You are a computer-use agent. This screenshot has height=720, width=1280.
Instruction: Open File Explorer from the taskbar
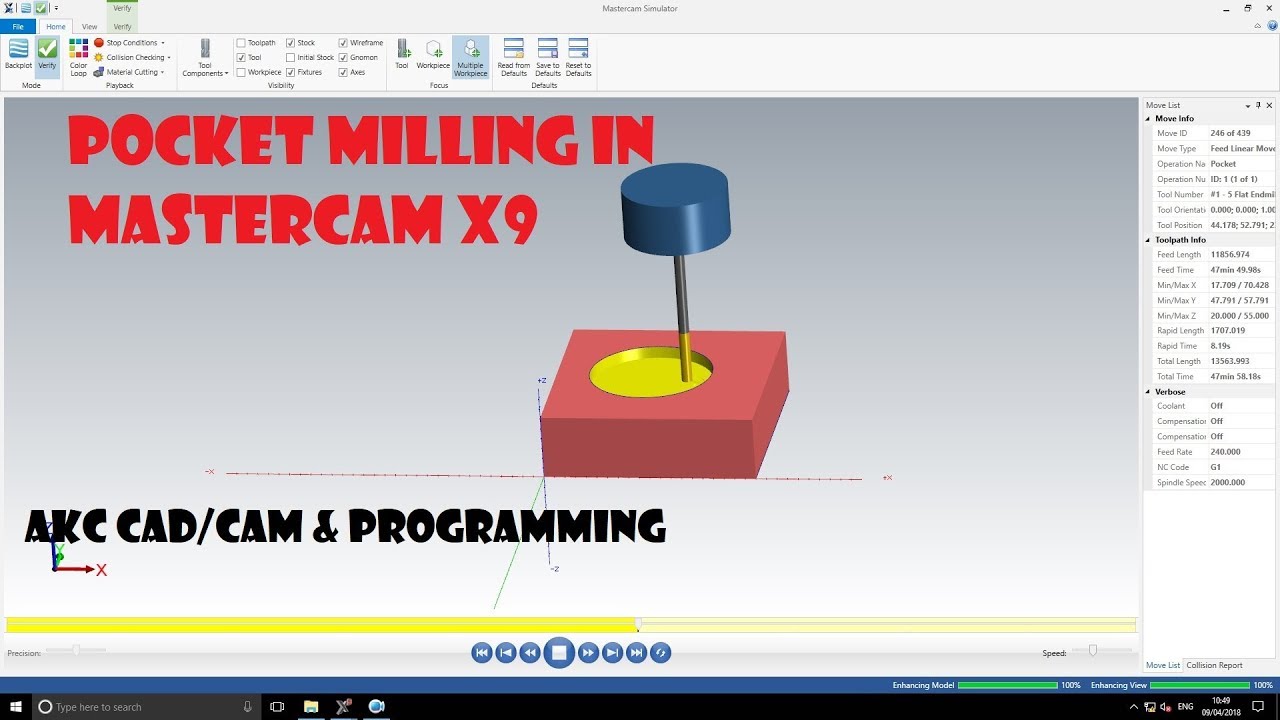(x=311, y=707)
